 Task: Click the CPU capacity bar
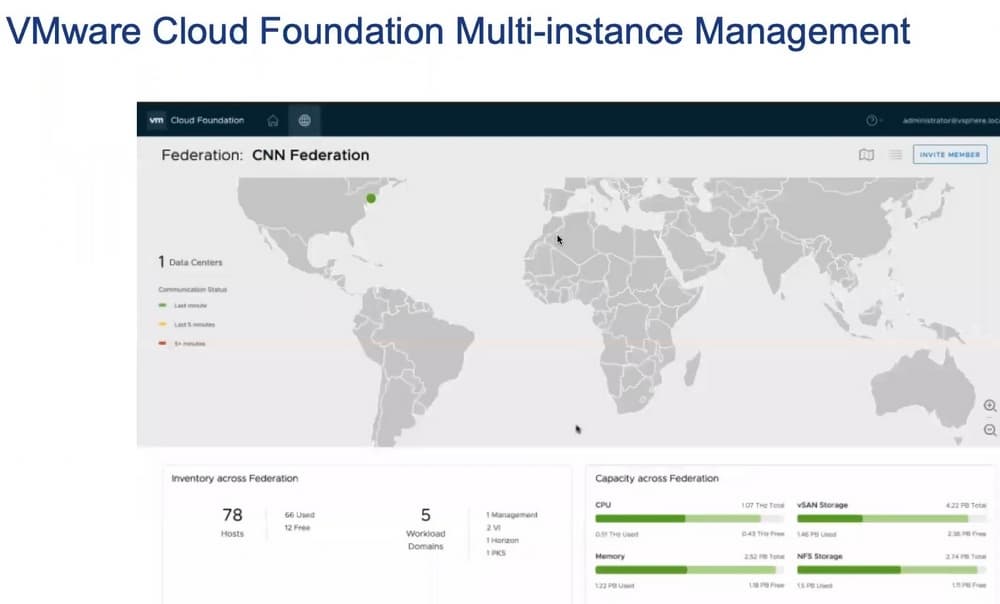[689, 519]
